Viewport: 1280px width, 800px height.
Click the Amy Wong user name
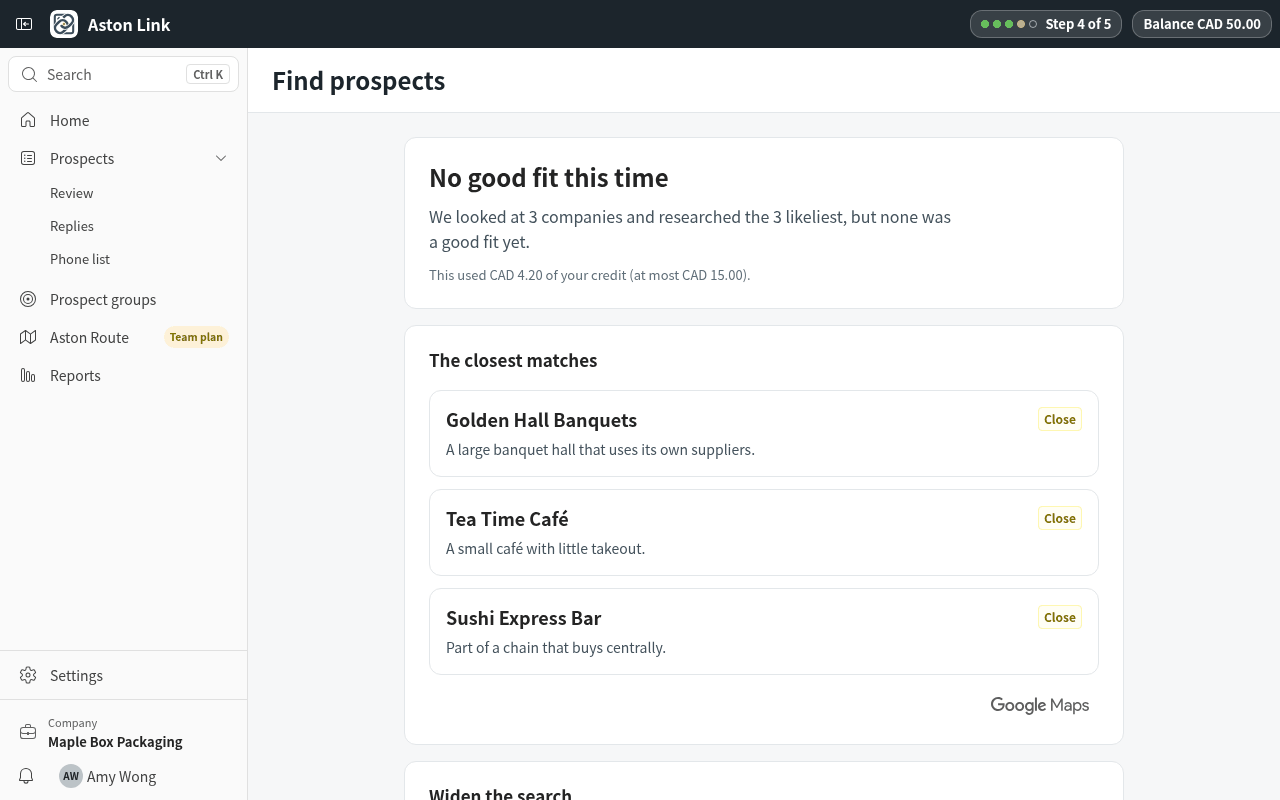point(121,776)
